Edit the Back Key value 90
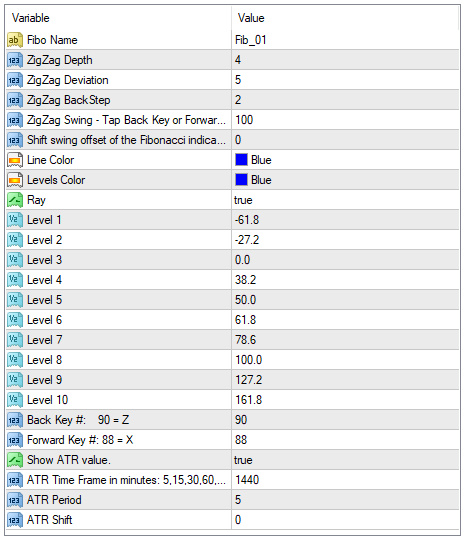 [x=241, y=419]
